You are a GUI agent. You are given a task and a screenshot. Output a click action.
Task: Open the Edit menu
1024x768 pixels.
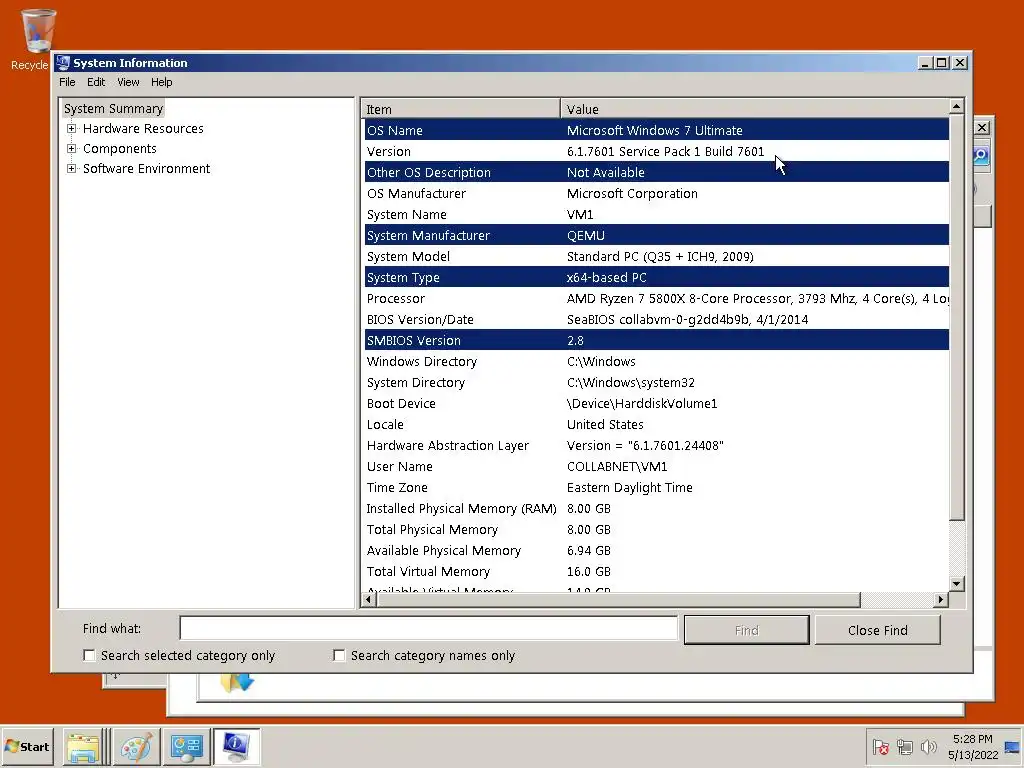coord(96,82)
